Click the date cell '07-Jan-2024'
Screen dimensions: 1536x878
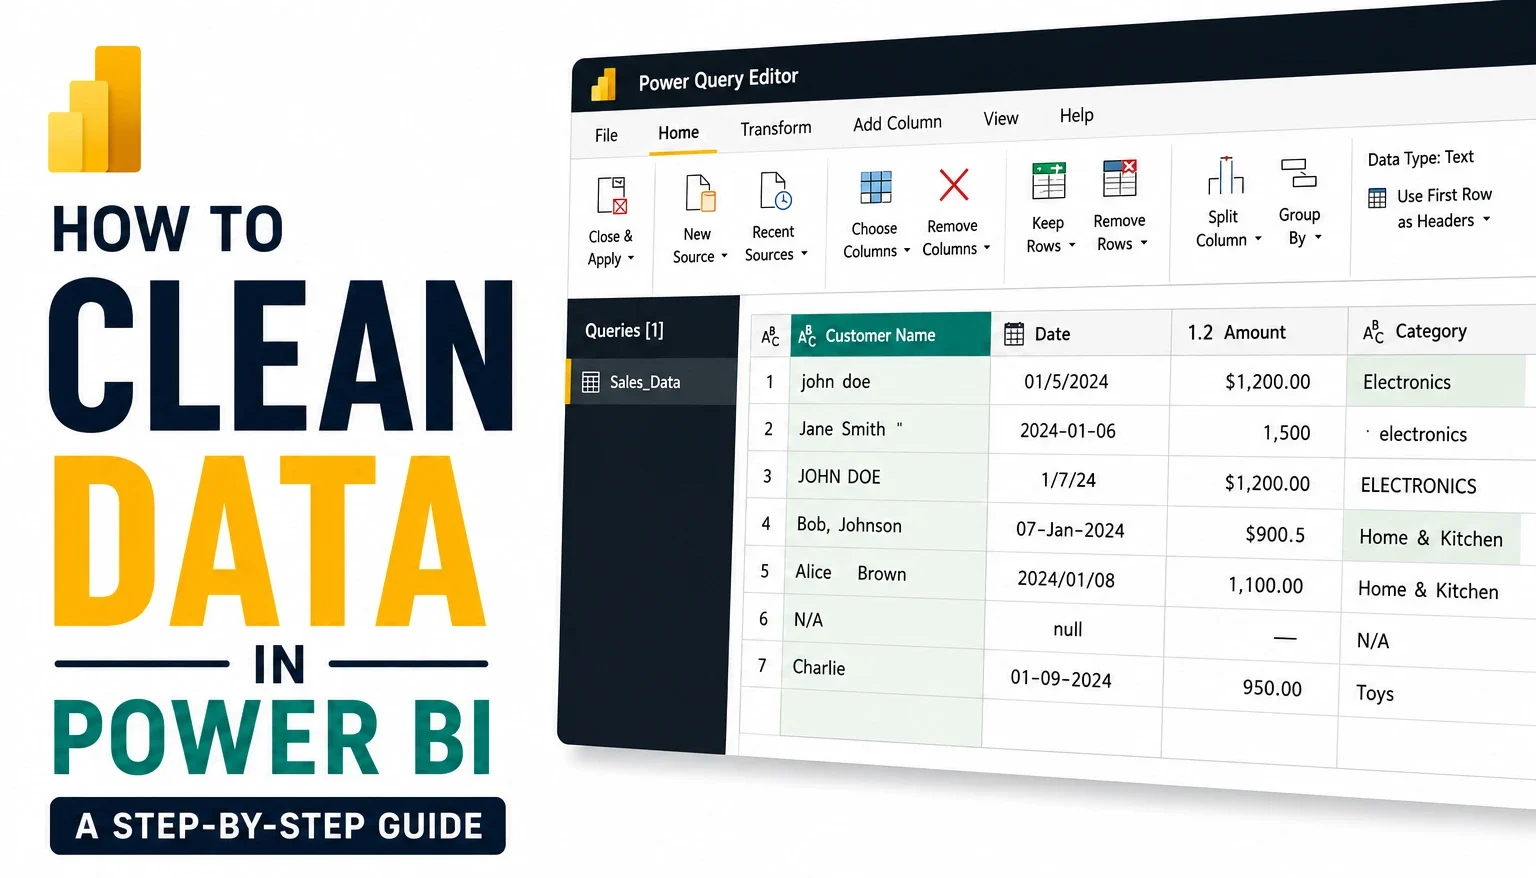[1075, 530]
